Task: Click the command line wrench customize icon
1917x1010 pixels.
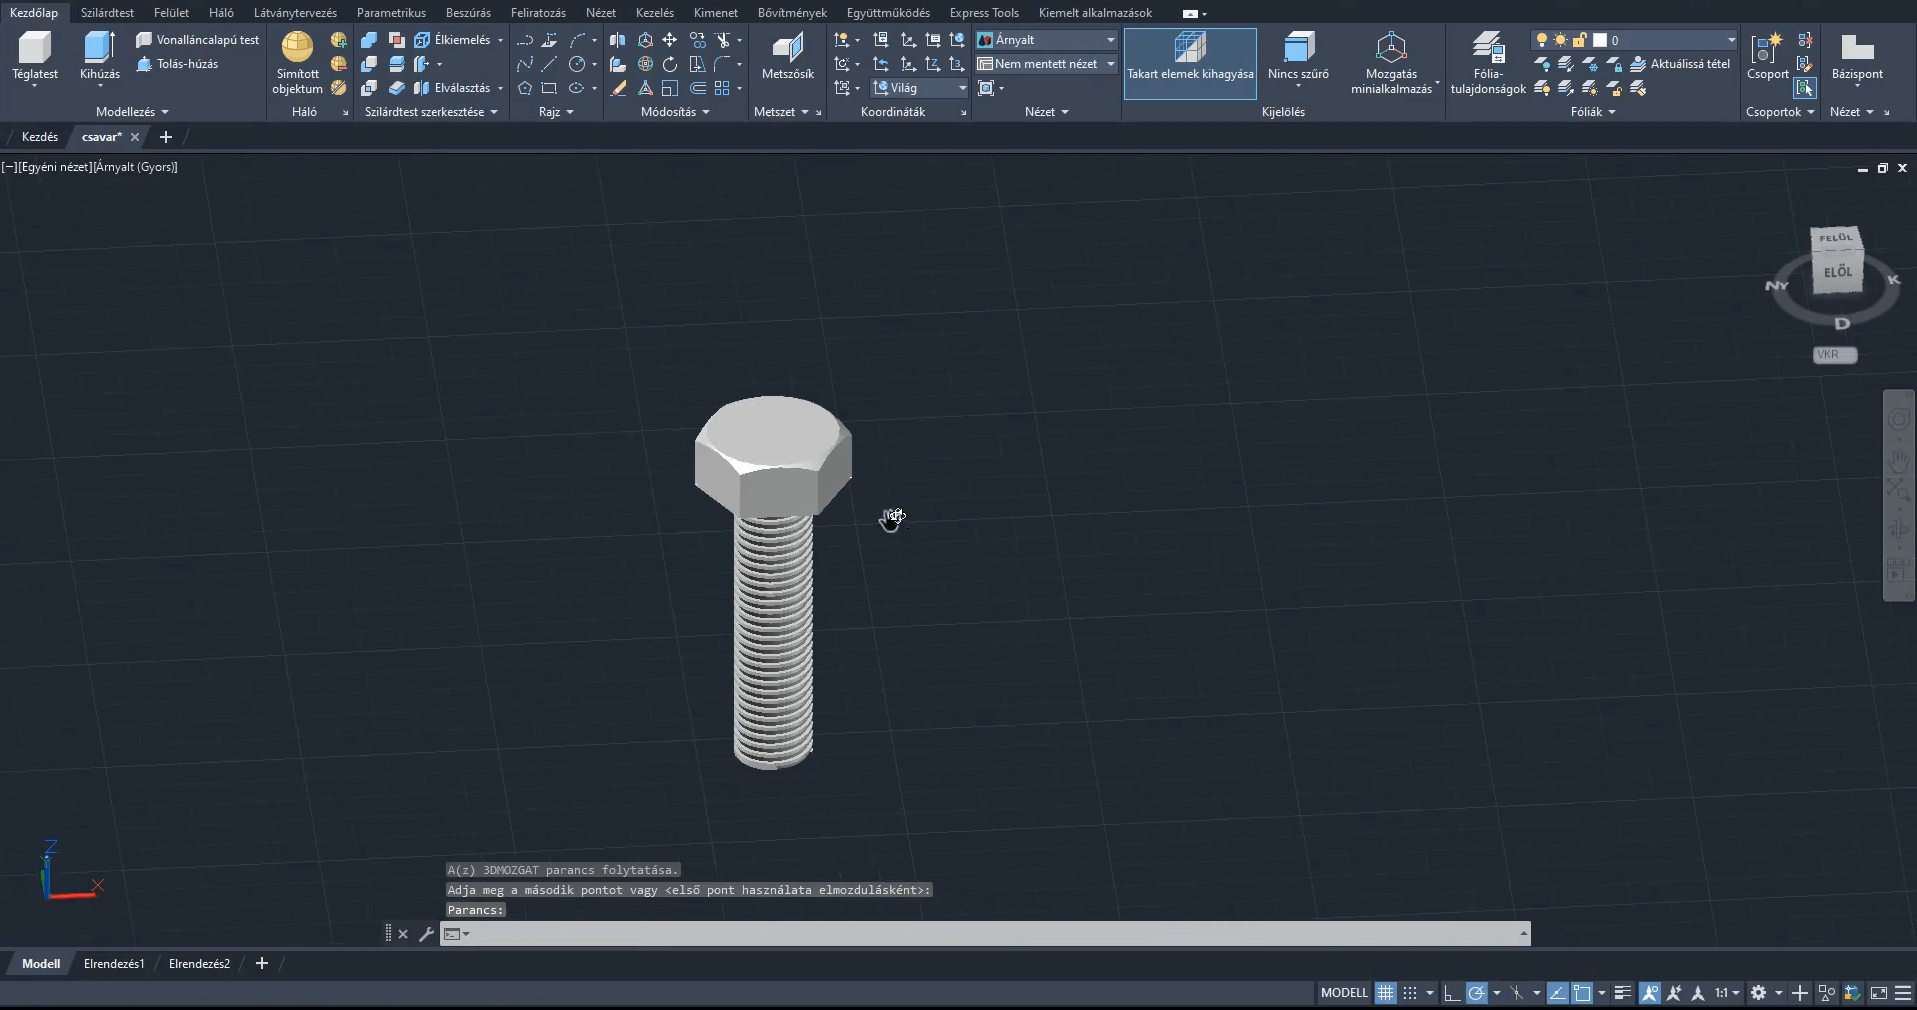Action: [x=426, y=934]
